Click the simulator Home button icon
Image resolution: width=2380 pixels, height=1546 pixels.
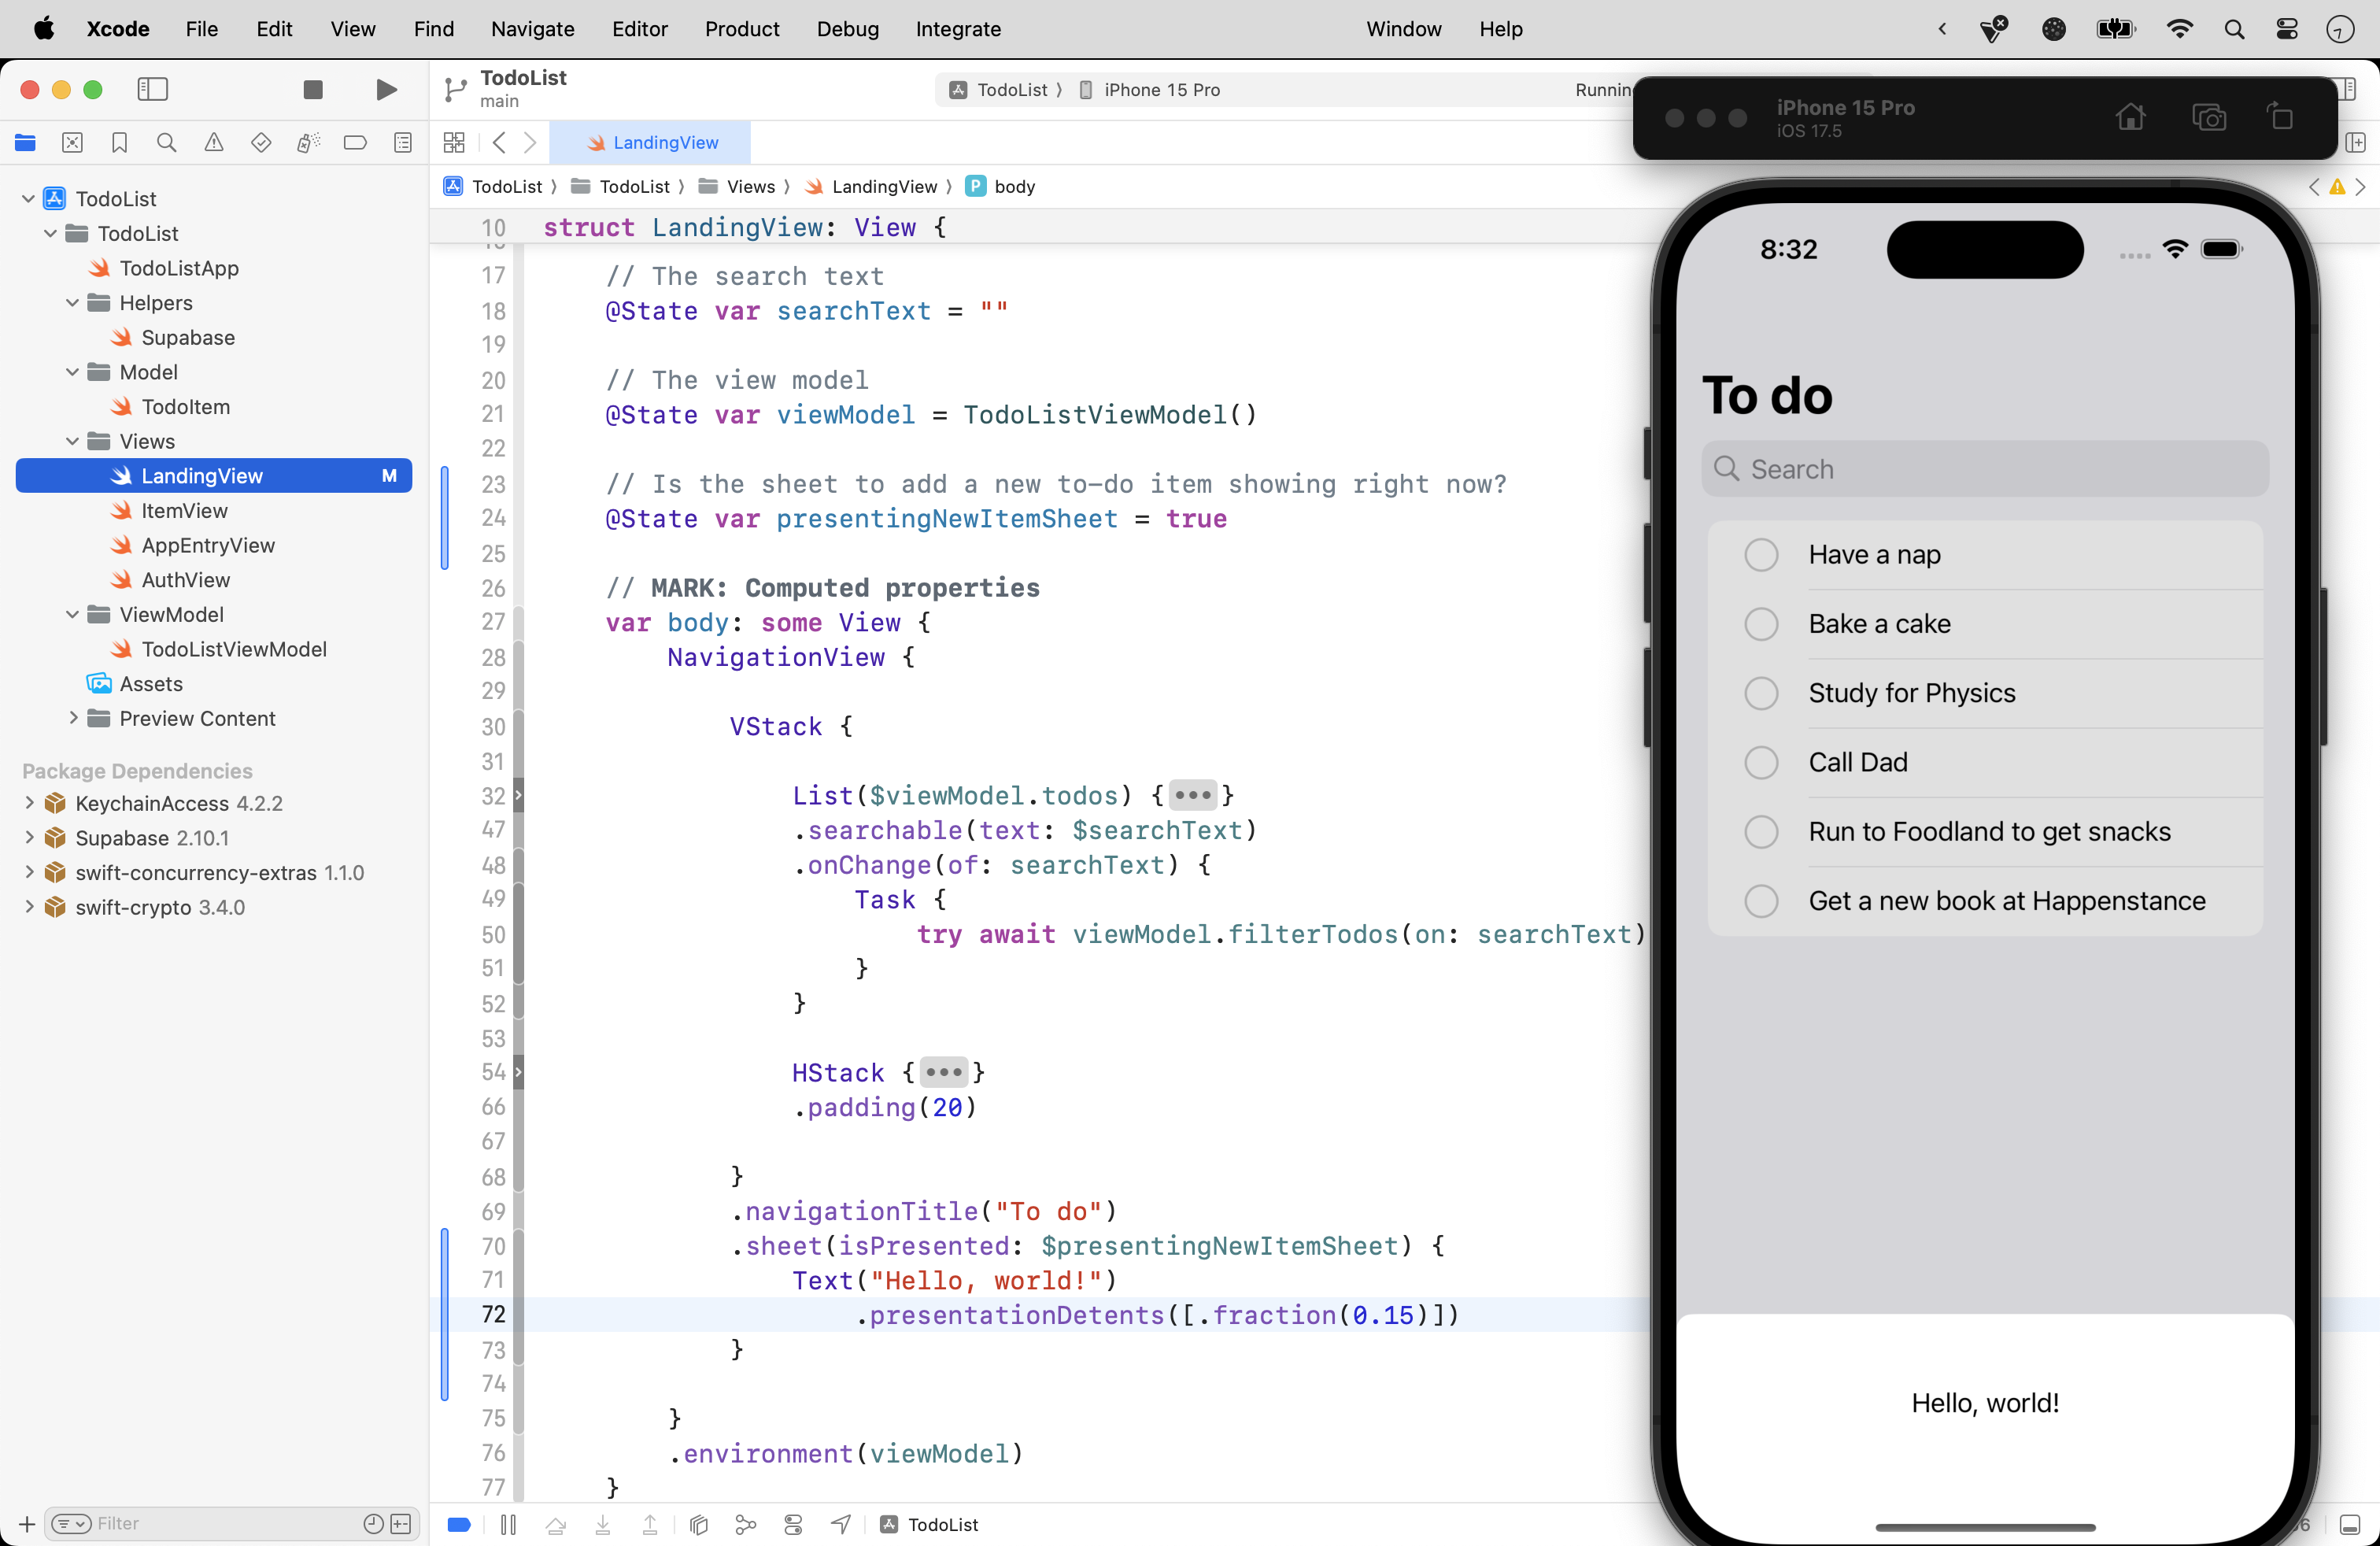2130,117
